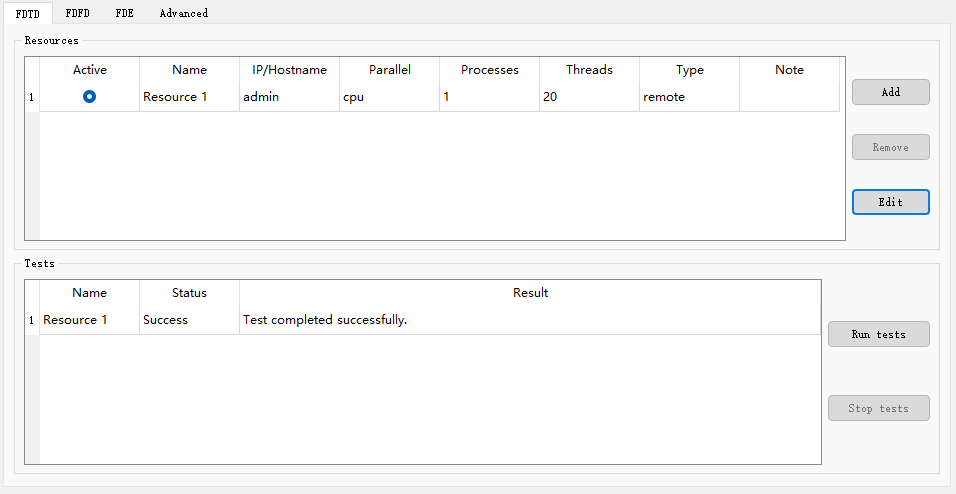Click the Add resource button
This screenshot has width=956, height=494.
click(891, 92)
